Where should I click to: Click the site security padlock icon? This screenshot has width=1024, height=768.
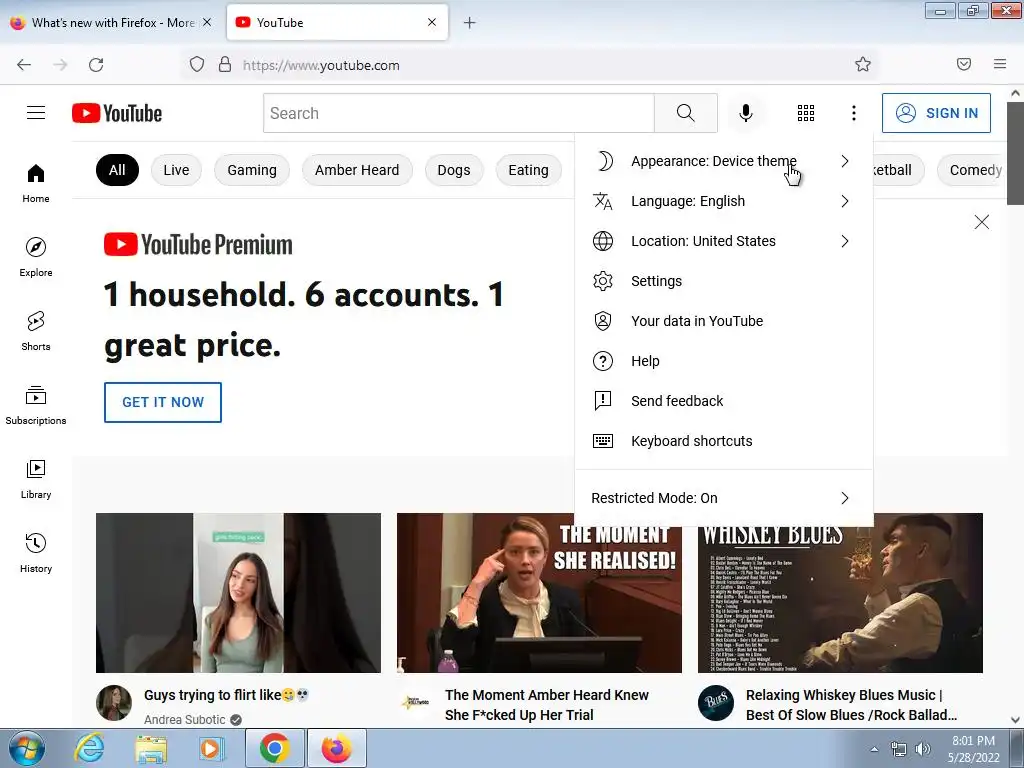[x=225, y=64]
